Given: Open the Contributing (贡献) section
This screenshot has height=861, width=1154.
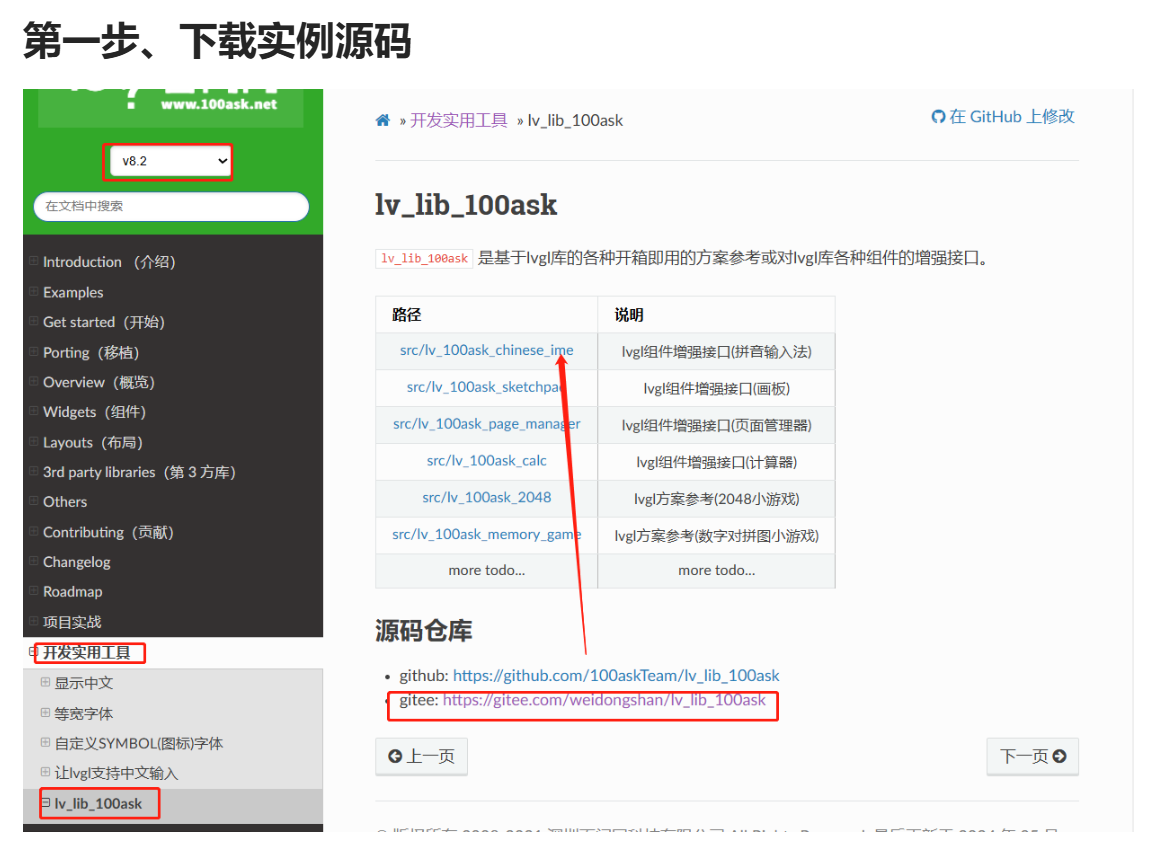Looking at the screenshot, I should 108,532.
